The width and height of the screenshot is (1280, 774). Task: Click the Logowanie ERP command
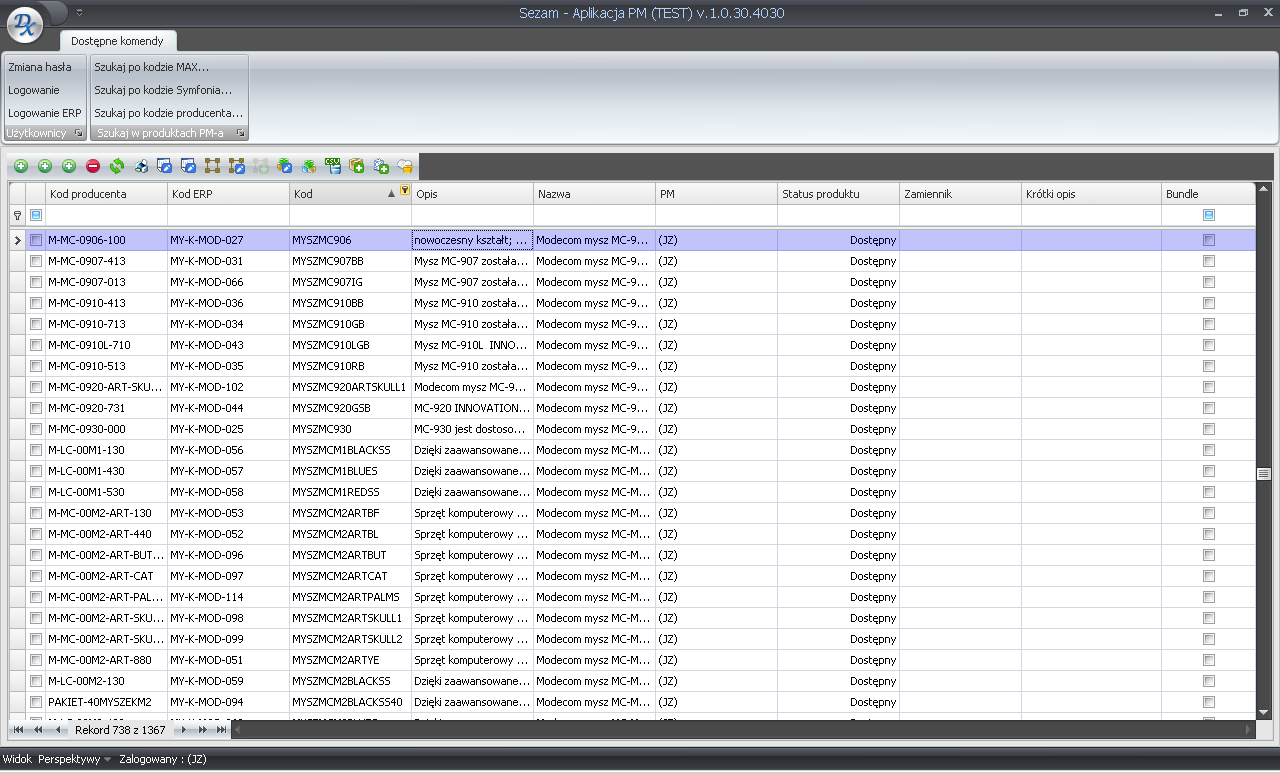(x=44, y=113)
